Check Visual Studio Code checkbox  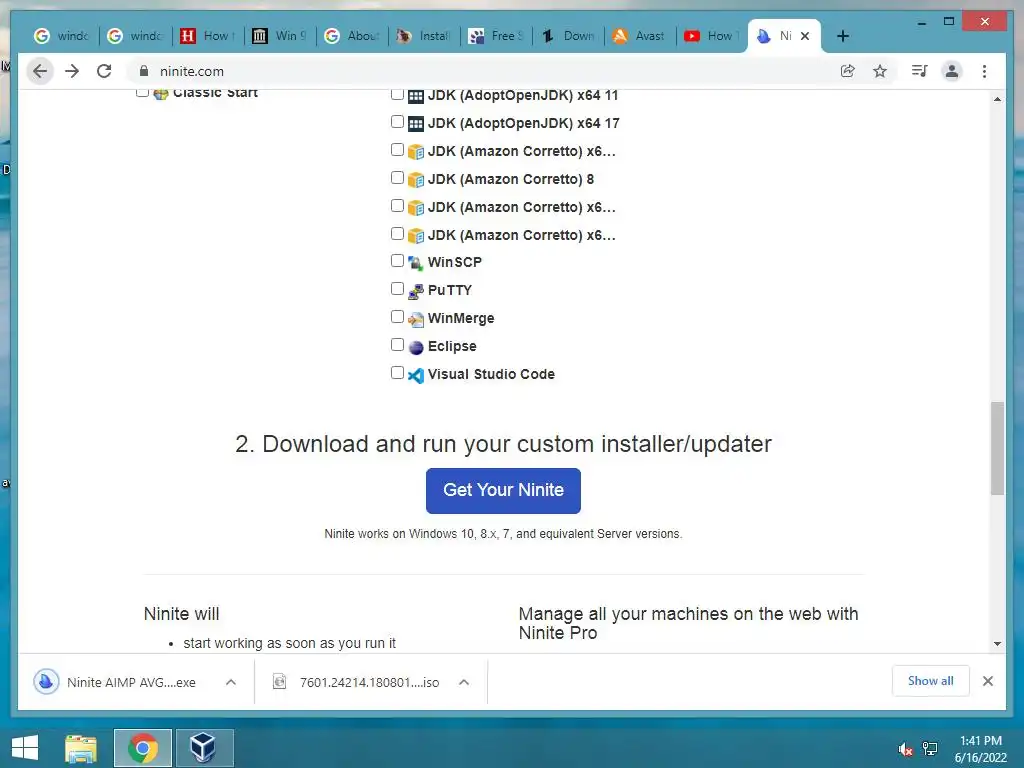pyautogui.click(x=397, y=372)
